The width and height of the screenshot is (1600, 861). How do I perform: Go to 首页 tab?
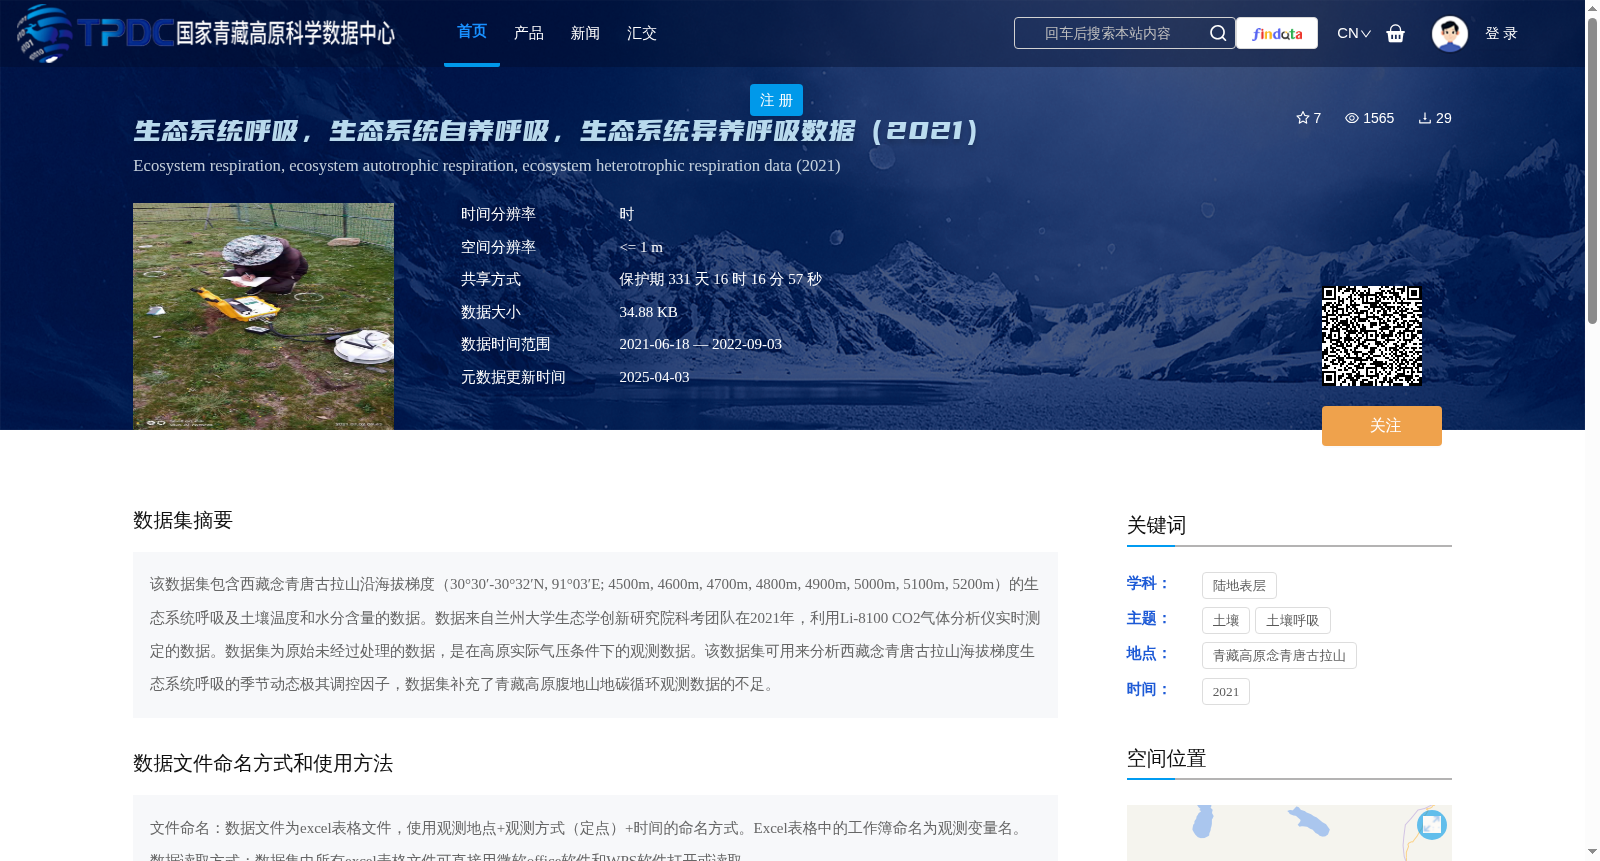472,32
